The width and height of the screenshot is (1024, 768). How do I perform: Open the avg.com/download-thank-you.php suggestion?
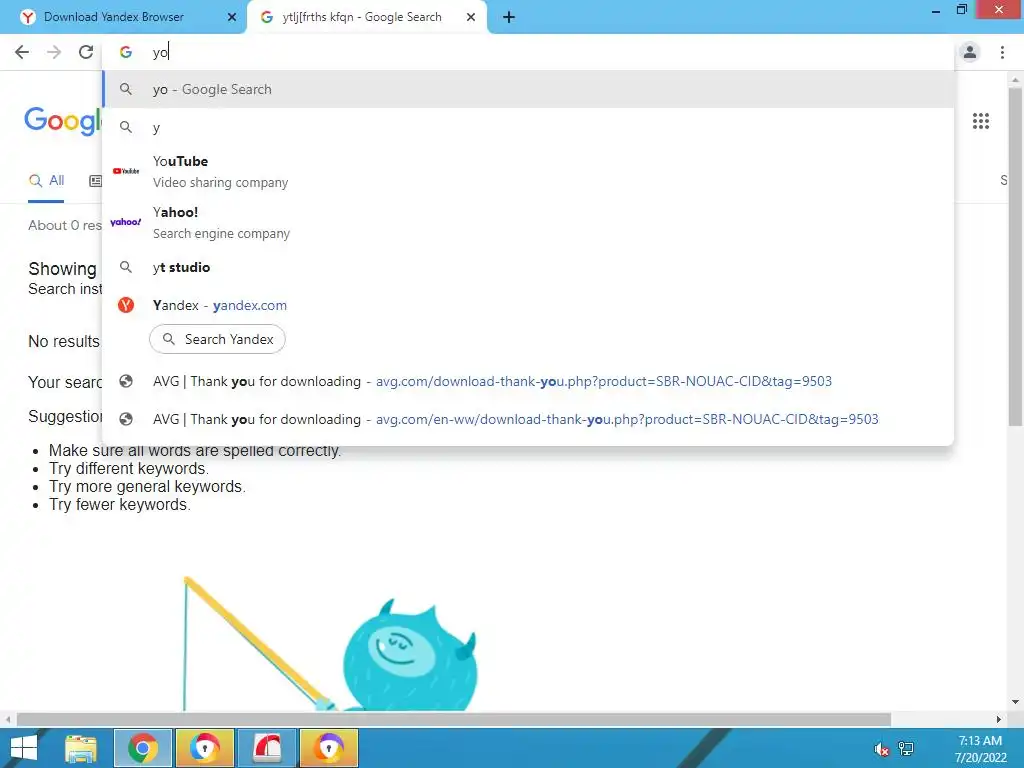click(528, 381)
